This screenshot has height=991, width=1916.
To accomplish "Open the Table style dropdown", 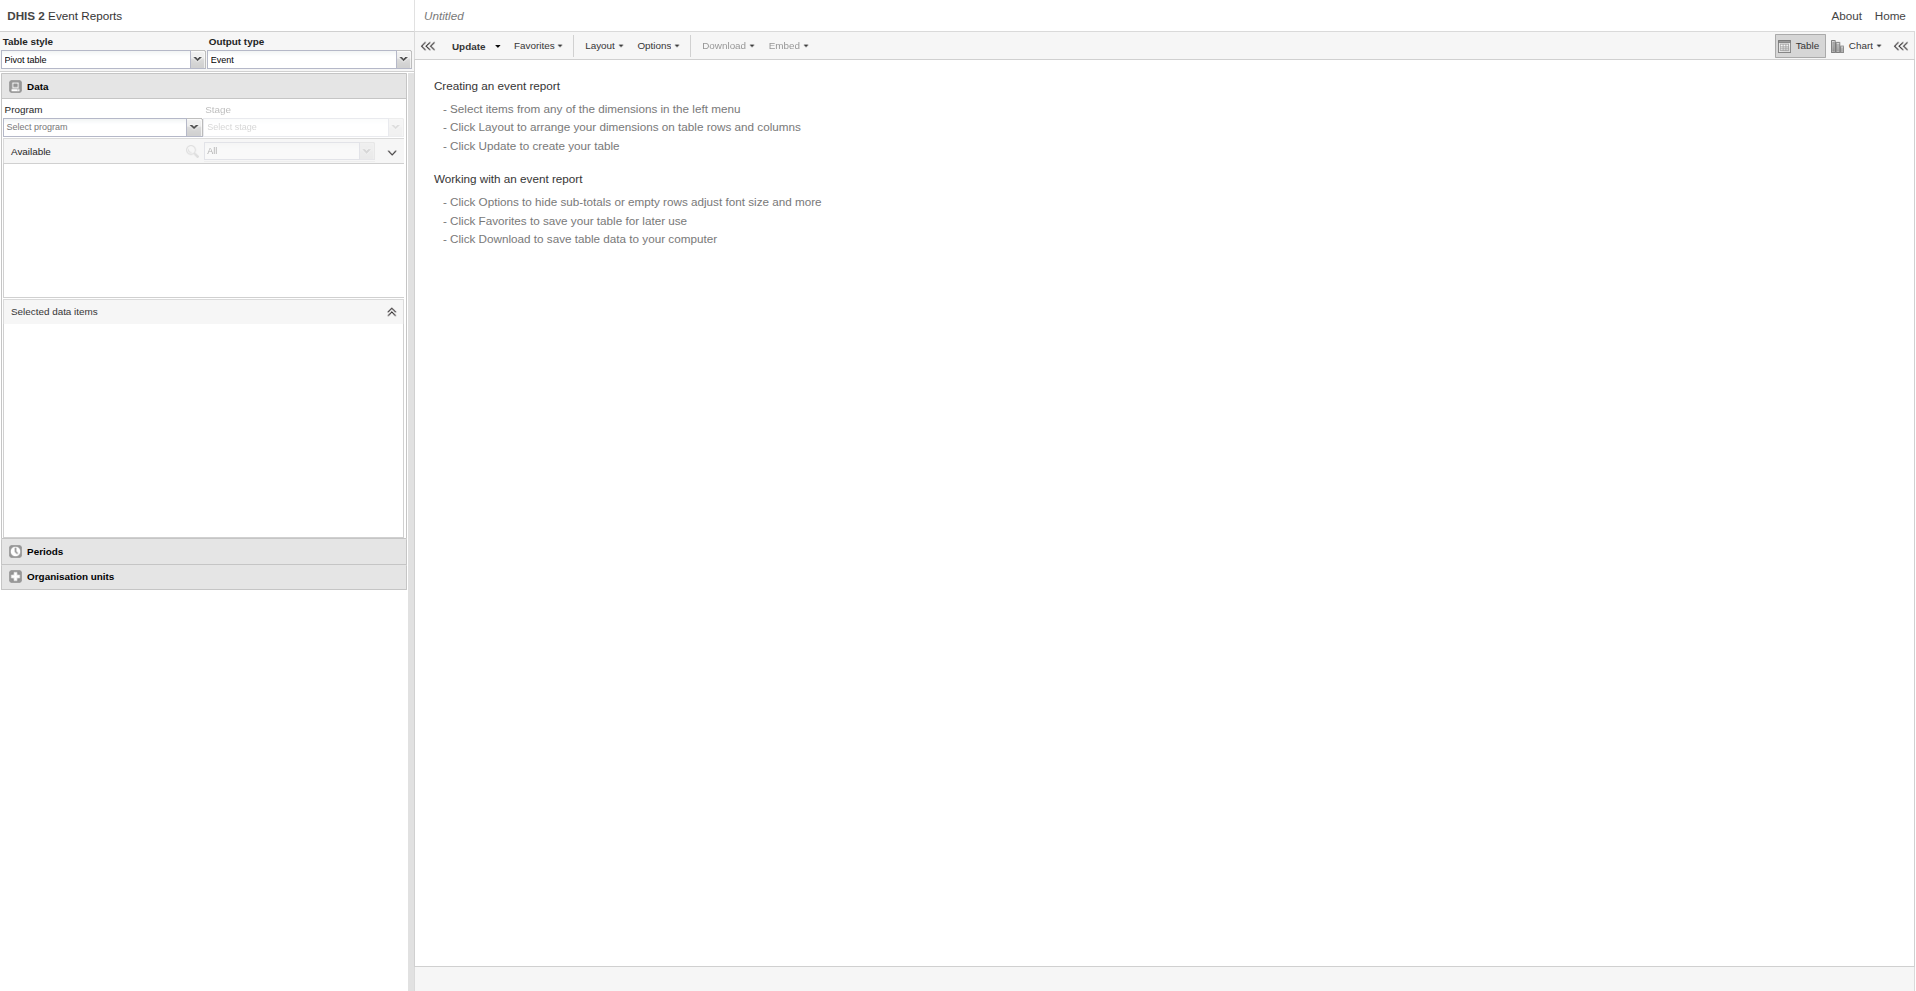I will click(197, 60).
